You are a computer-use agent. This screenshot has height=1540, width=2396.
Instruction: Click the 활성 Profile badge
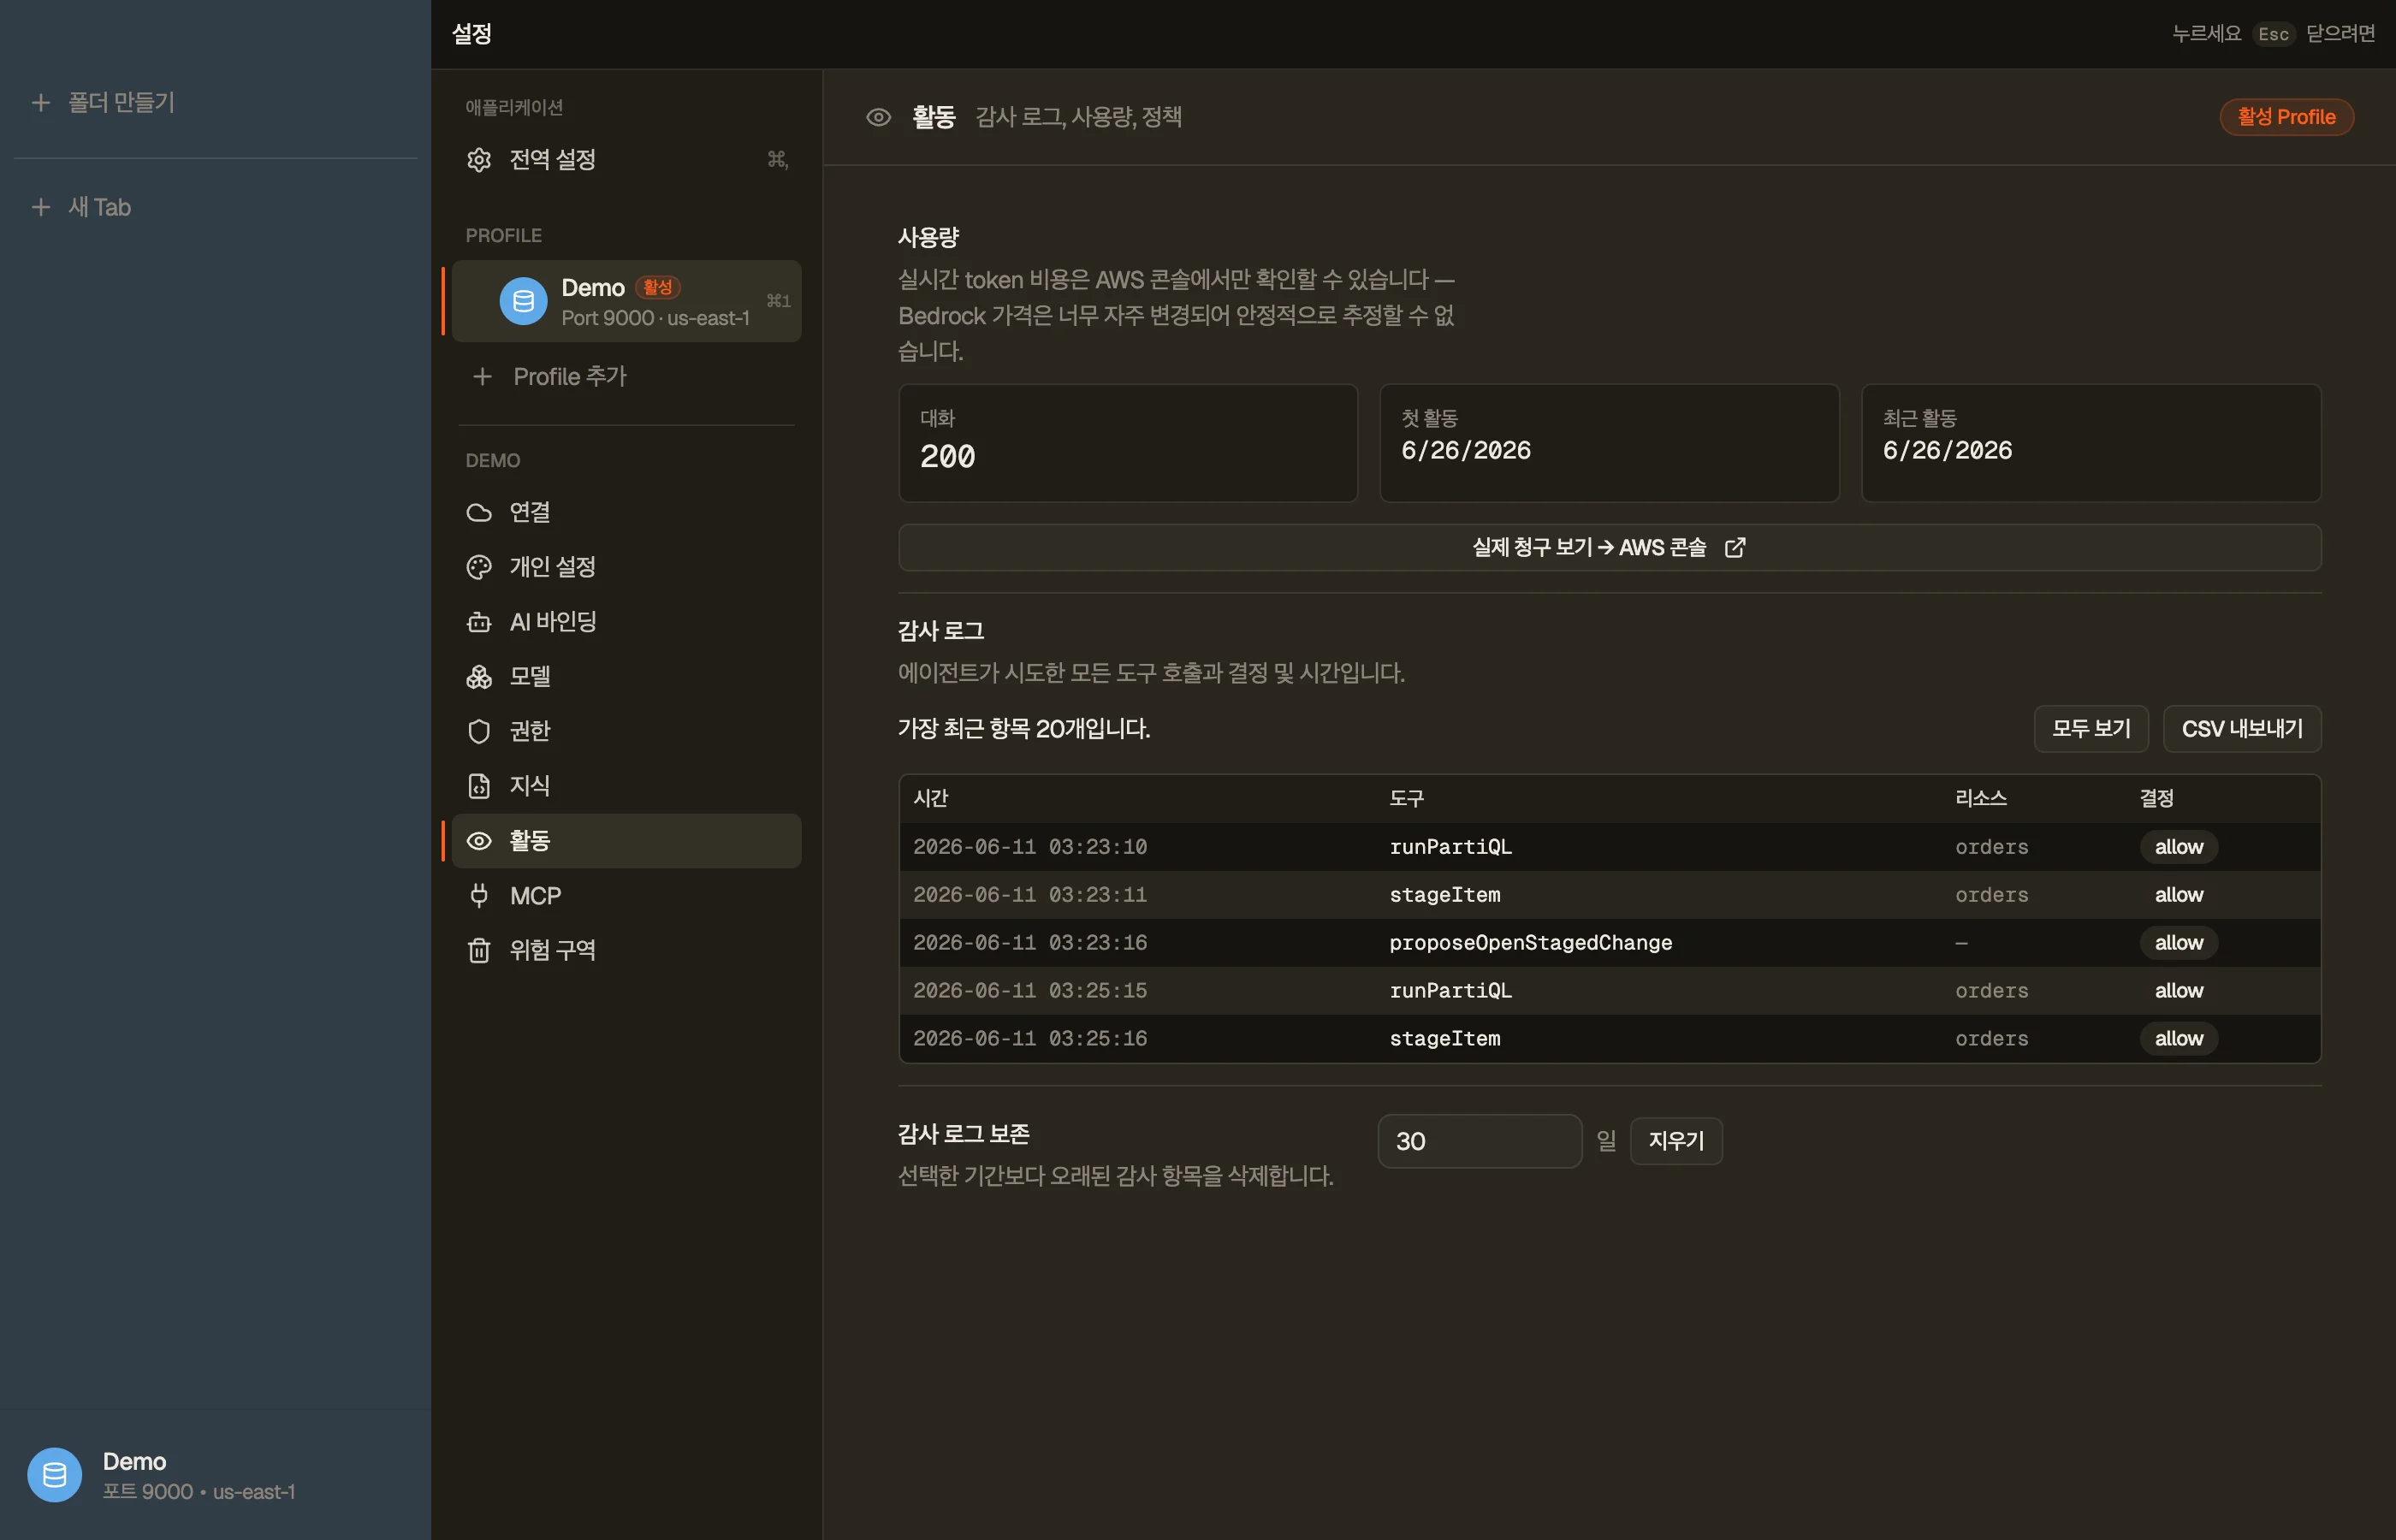pos(2286,117)
